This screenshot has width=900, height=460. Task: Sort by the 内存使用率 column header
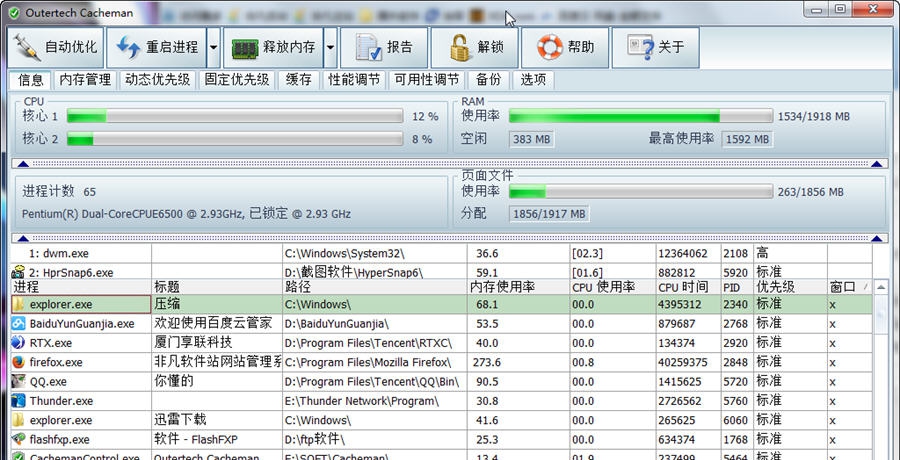519,287
